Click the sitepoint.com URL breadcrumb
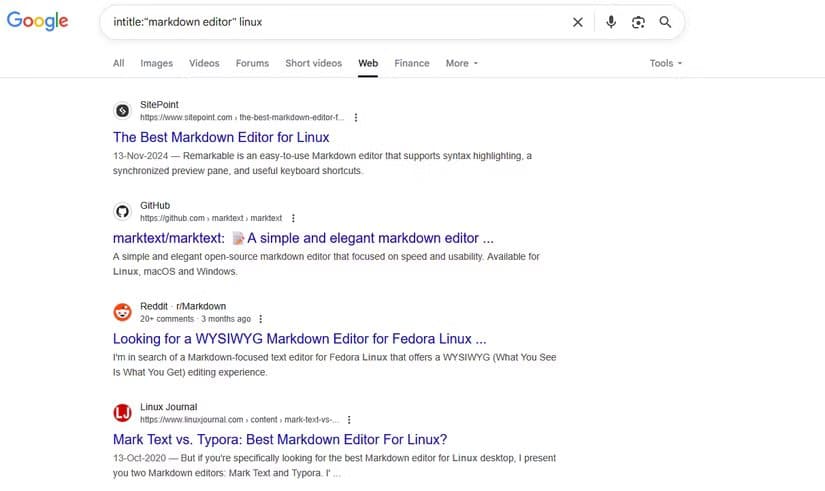This screenshot has width=825, height=491. (242, 117)
